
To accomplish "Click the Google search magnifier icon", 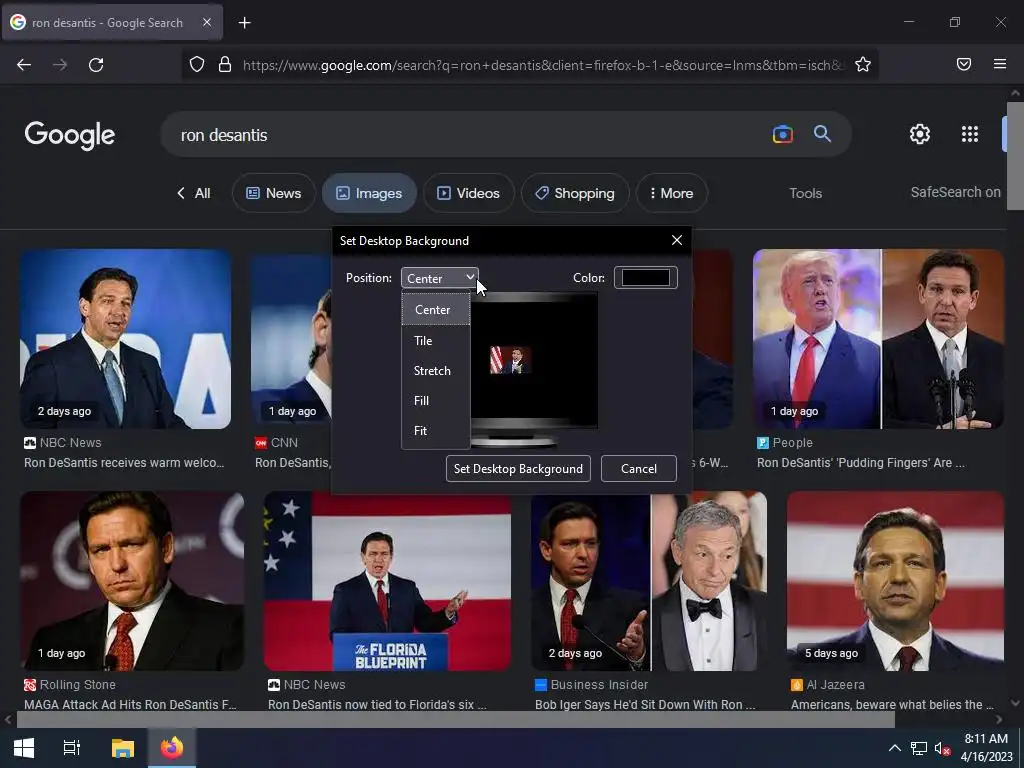I will pos(822,134).
